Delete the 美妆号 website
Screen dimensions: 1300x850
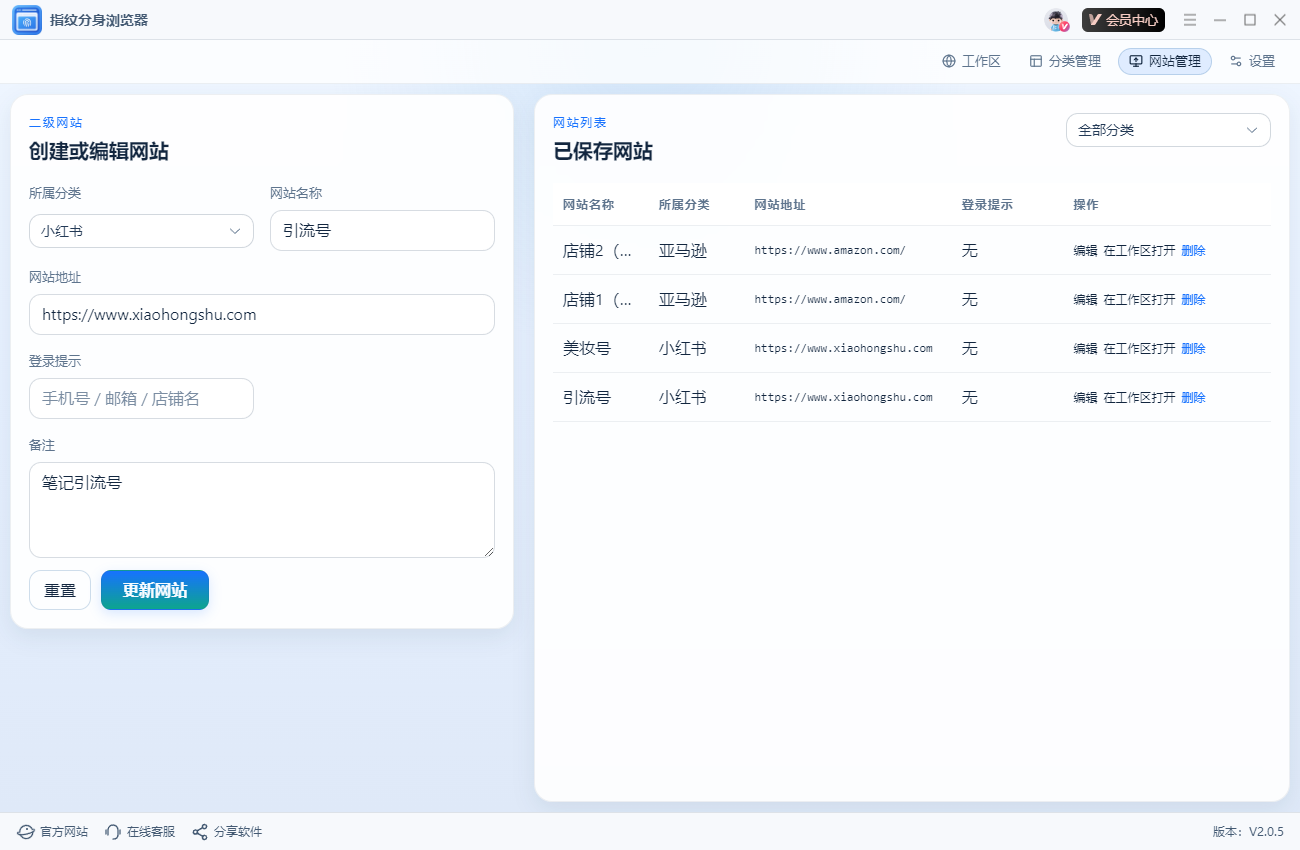(x=1193, y=349)
